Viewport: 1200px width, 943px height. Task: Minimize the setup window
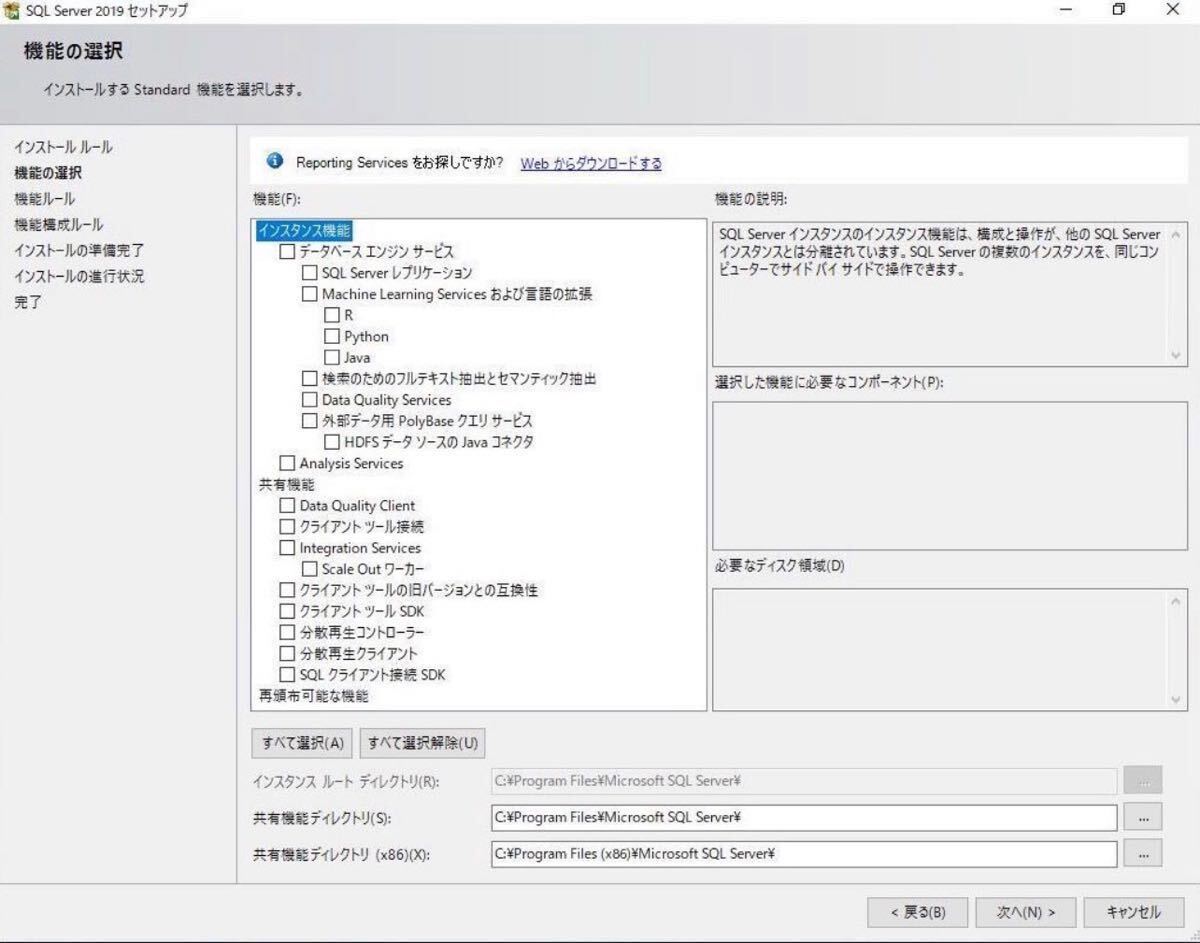(x=1066, y=11)
